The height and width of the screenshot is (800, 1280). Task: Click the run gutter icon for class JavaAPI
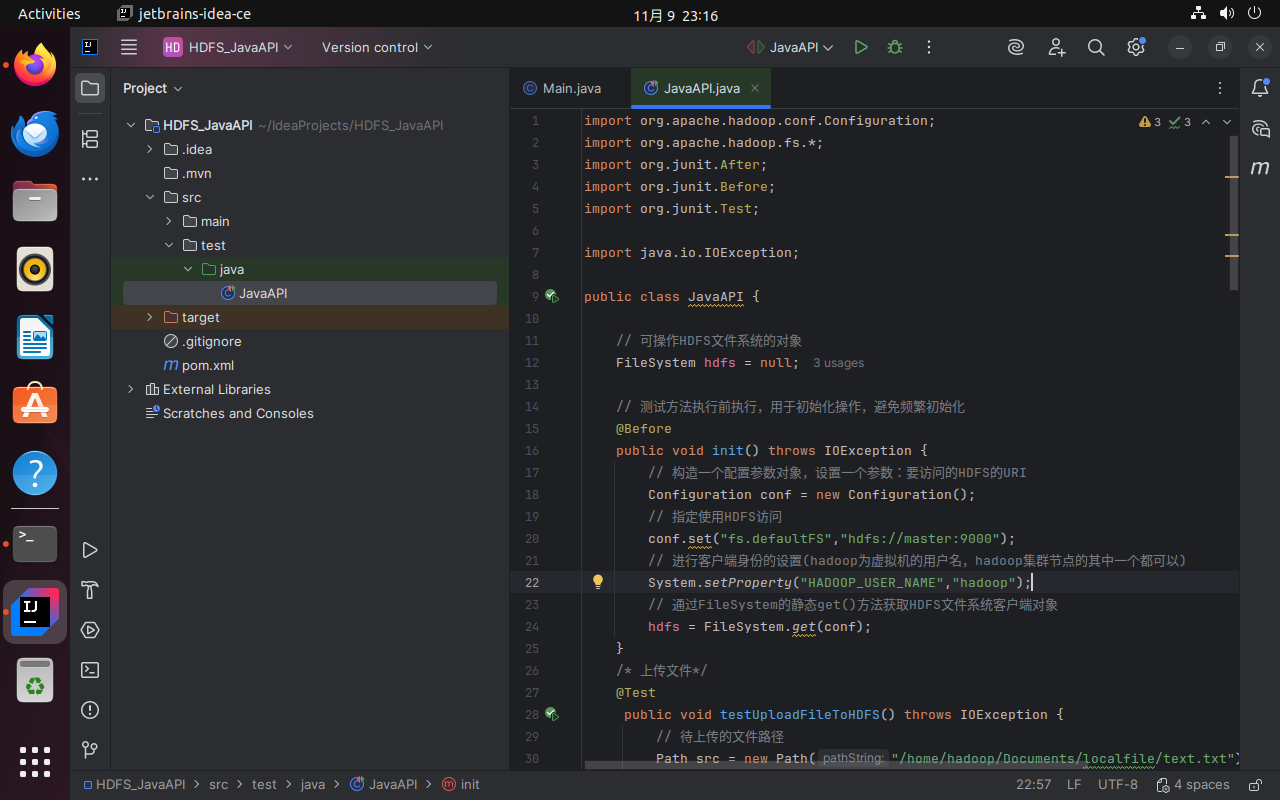pyautogui.click(x=551, y=297)
